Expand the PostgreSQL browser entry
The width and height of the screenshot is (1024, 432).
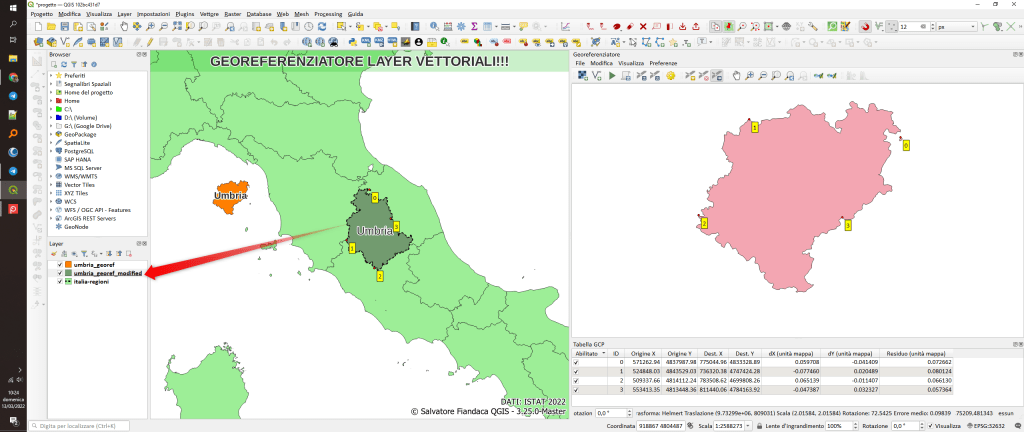coord(51,151)
